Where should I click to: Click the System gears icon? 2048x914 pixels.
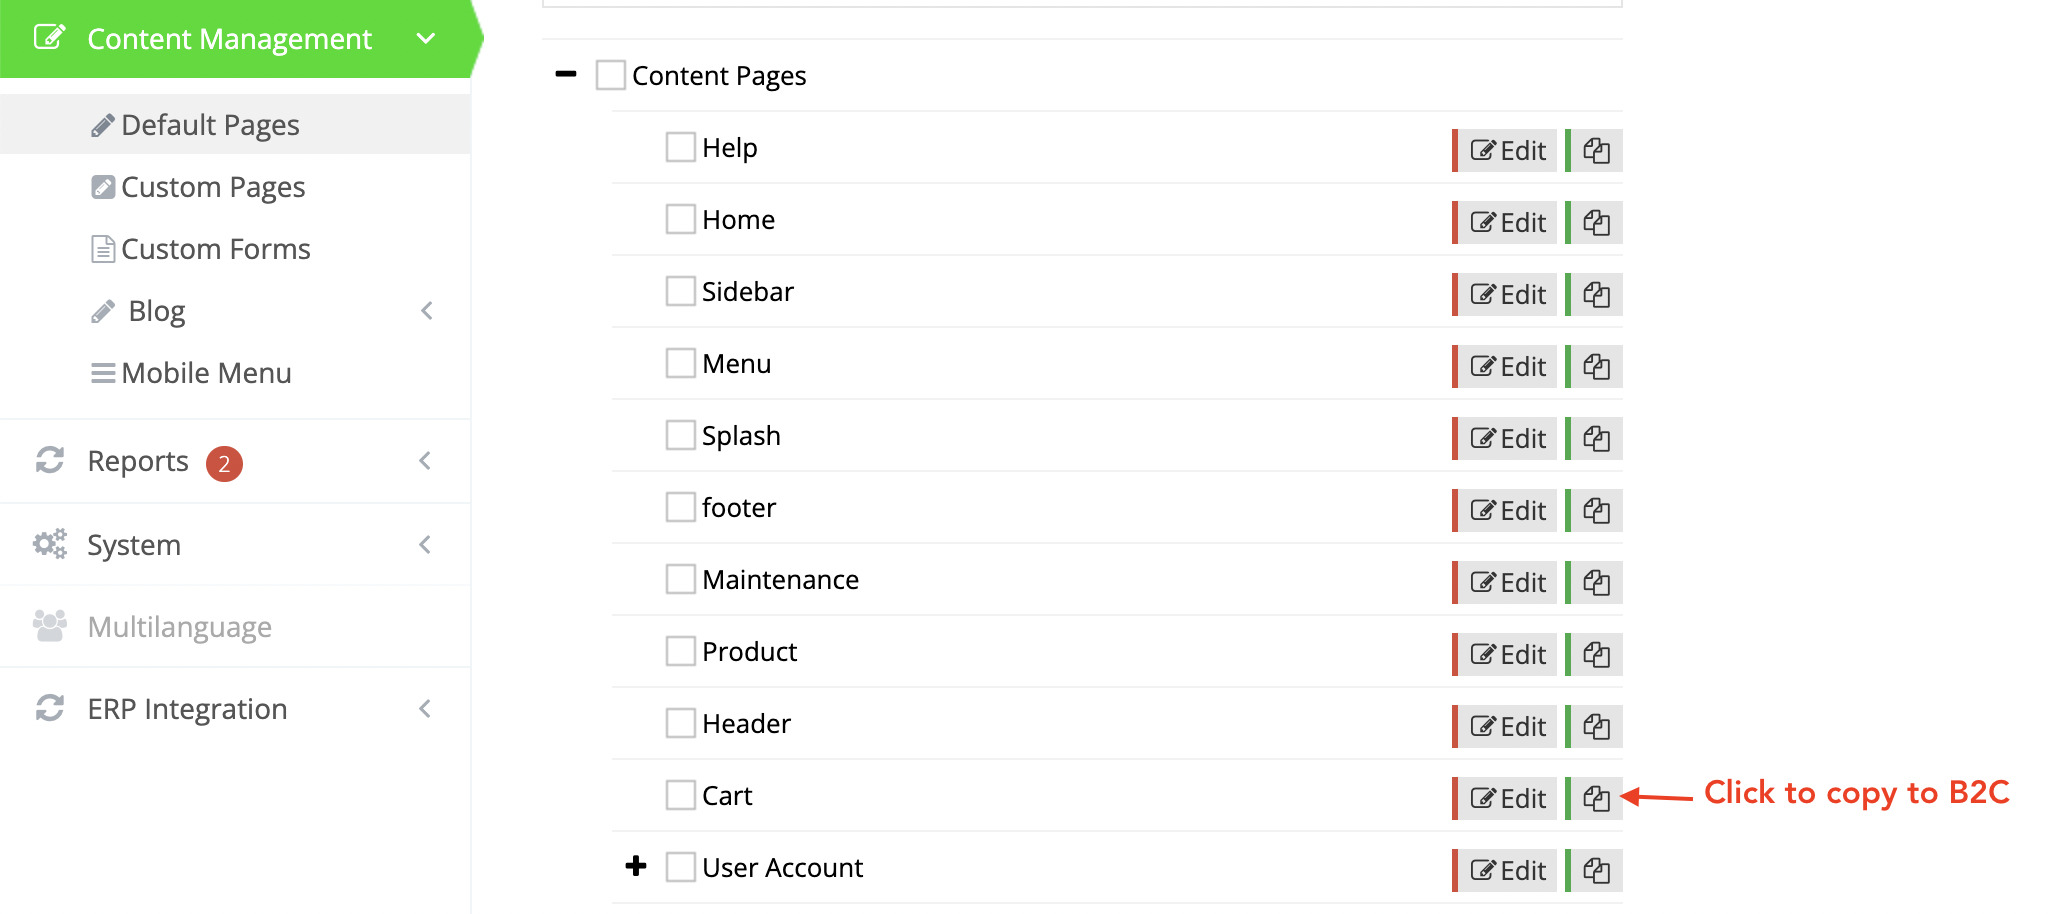point(49,544)
